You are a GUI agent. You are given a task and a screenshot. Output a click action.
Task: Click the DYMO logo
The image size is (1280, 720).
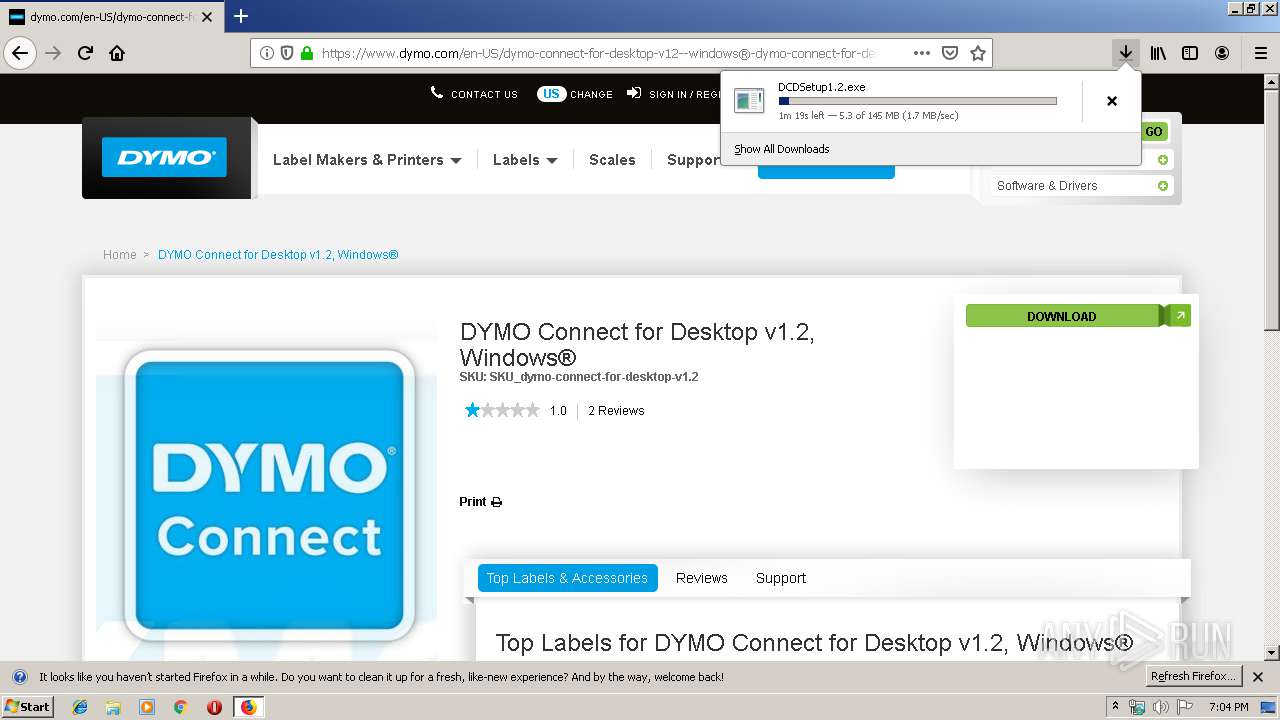click(164, 157)
